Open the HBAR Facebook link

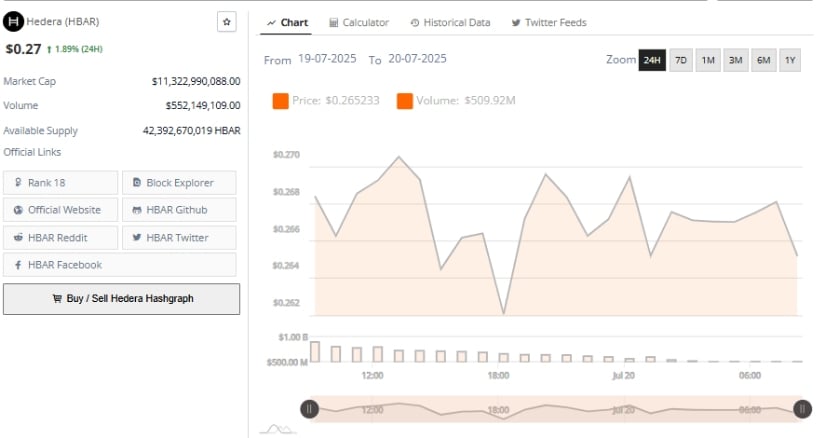tap(120, 265)
